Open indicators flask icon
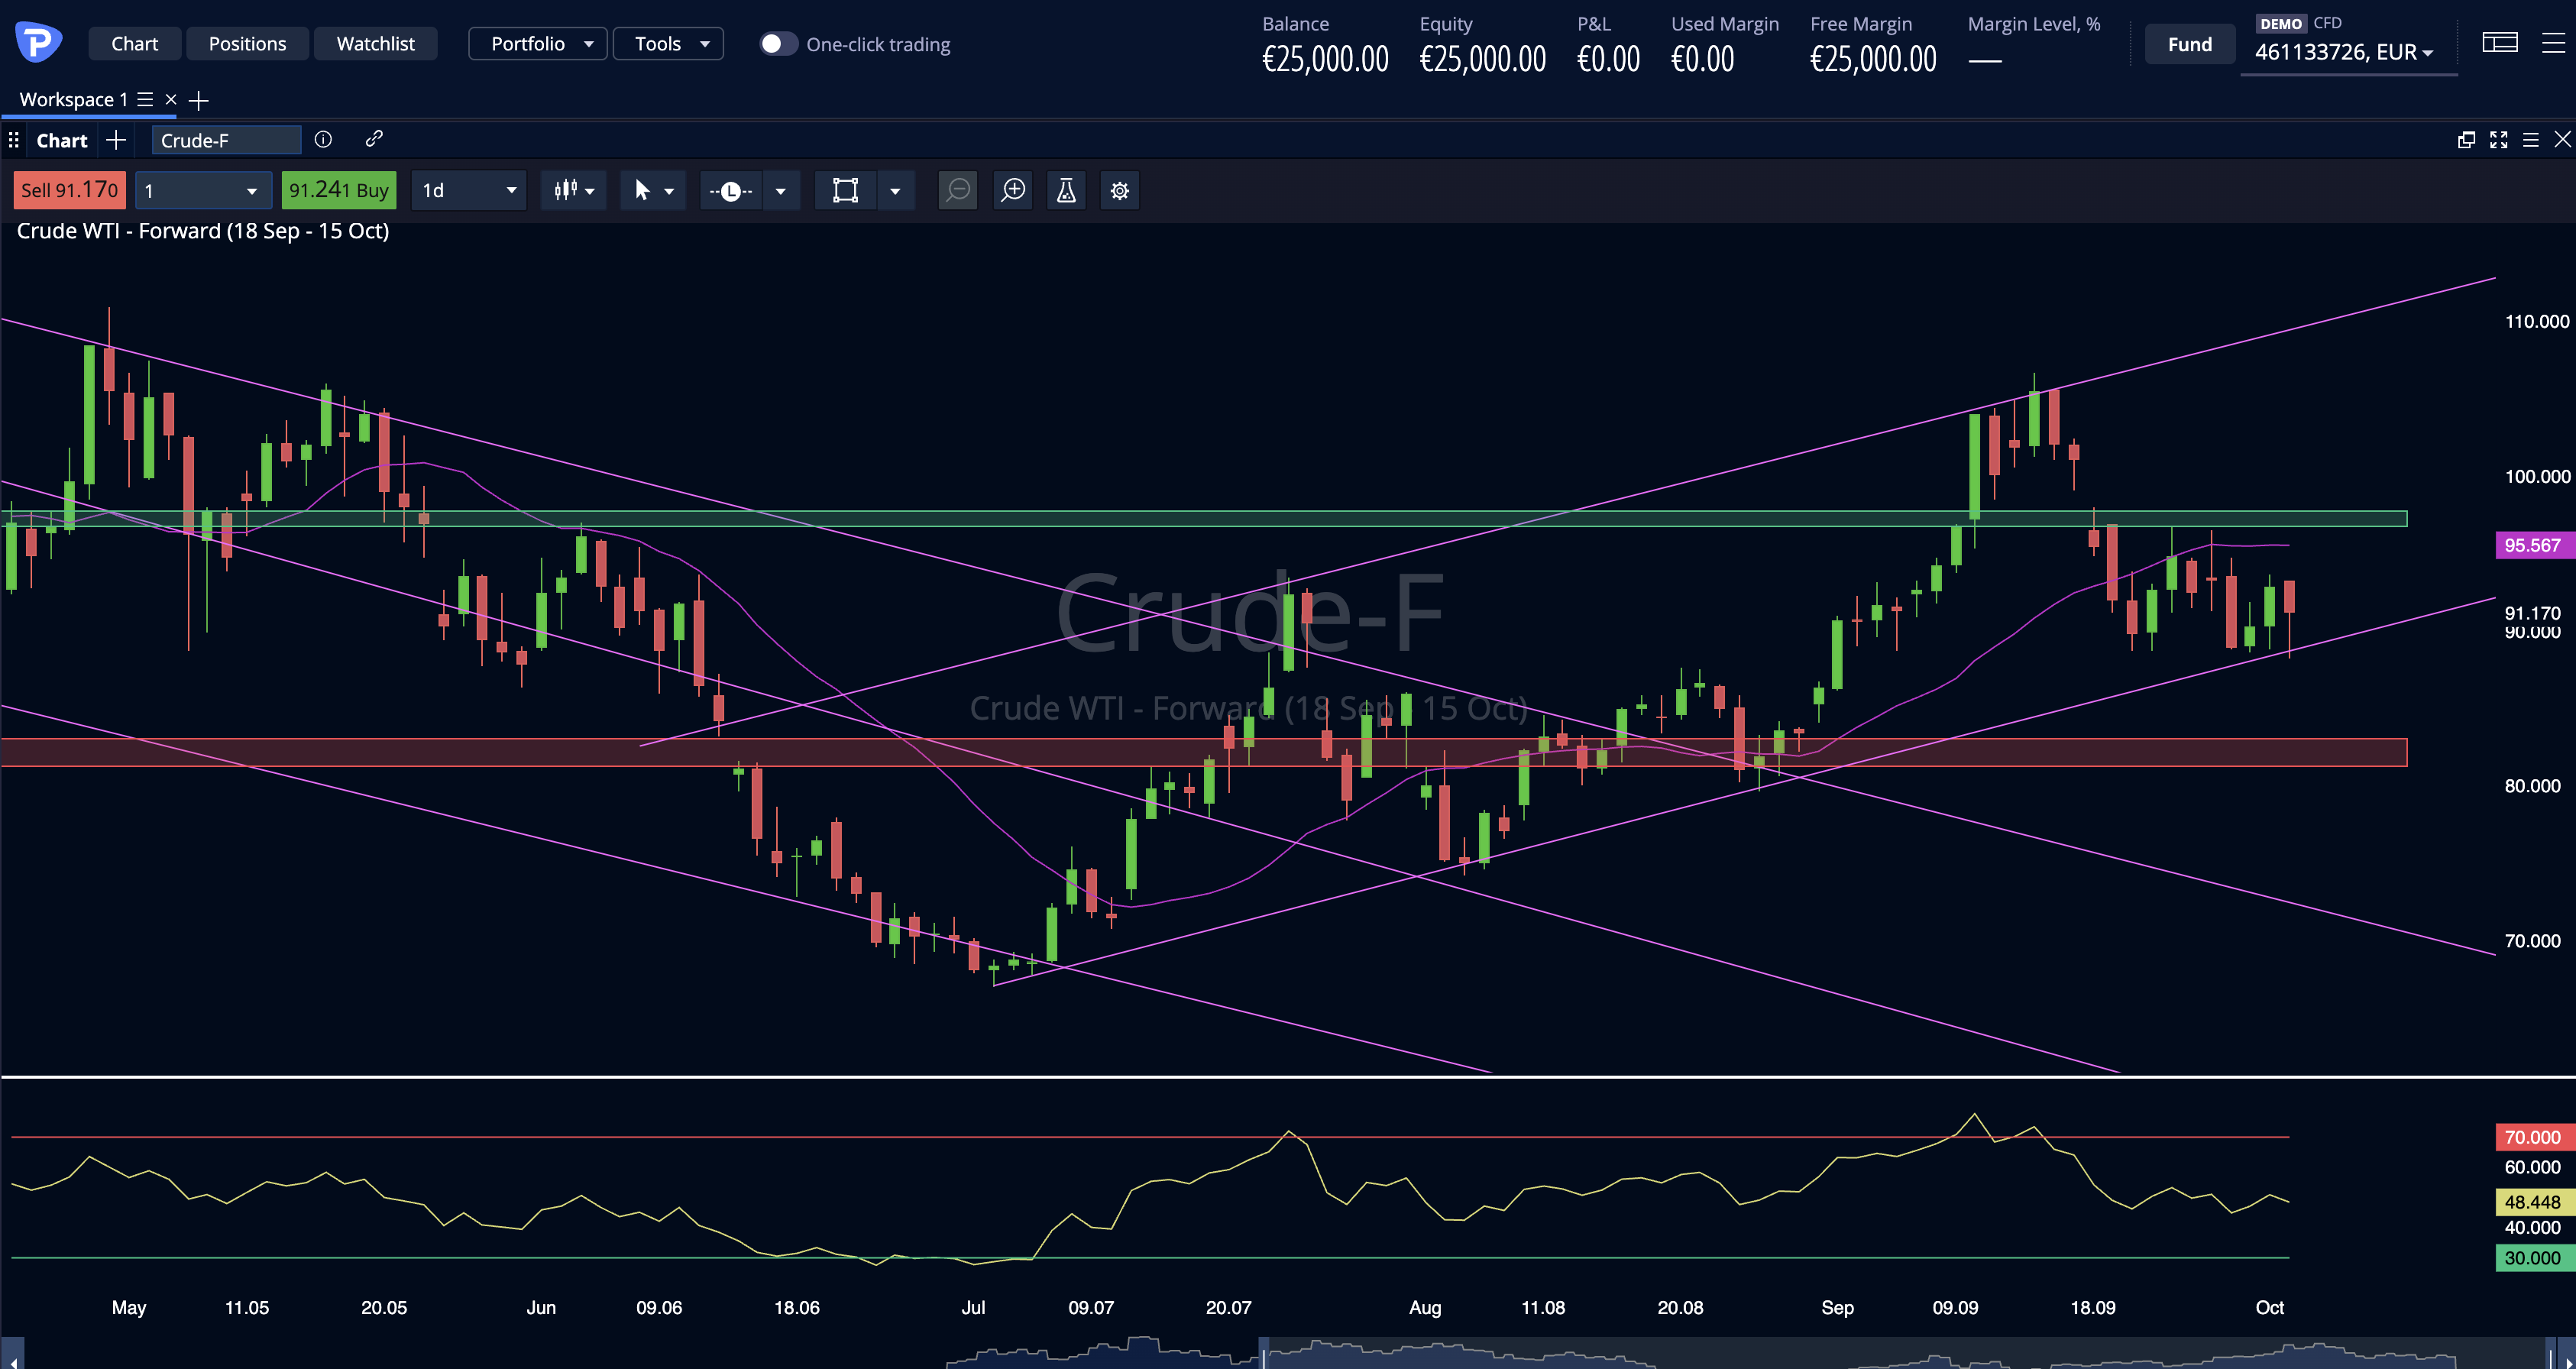The image size is (2576, 1369). point(1066,190)
